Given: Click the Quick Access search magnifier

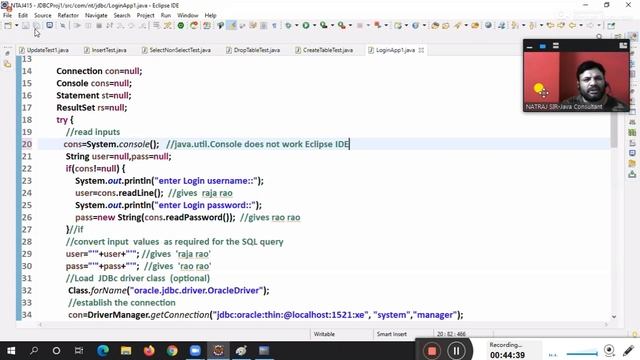Looking at the screenshot, I should tap(599, 37).
